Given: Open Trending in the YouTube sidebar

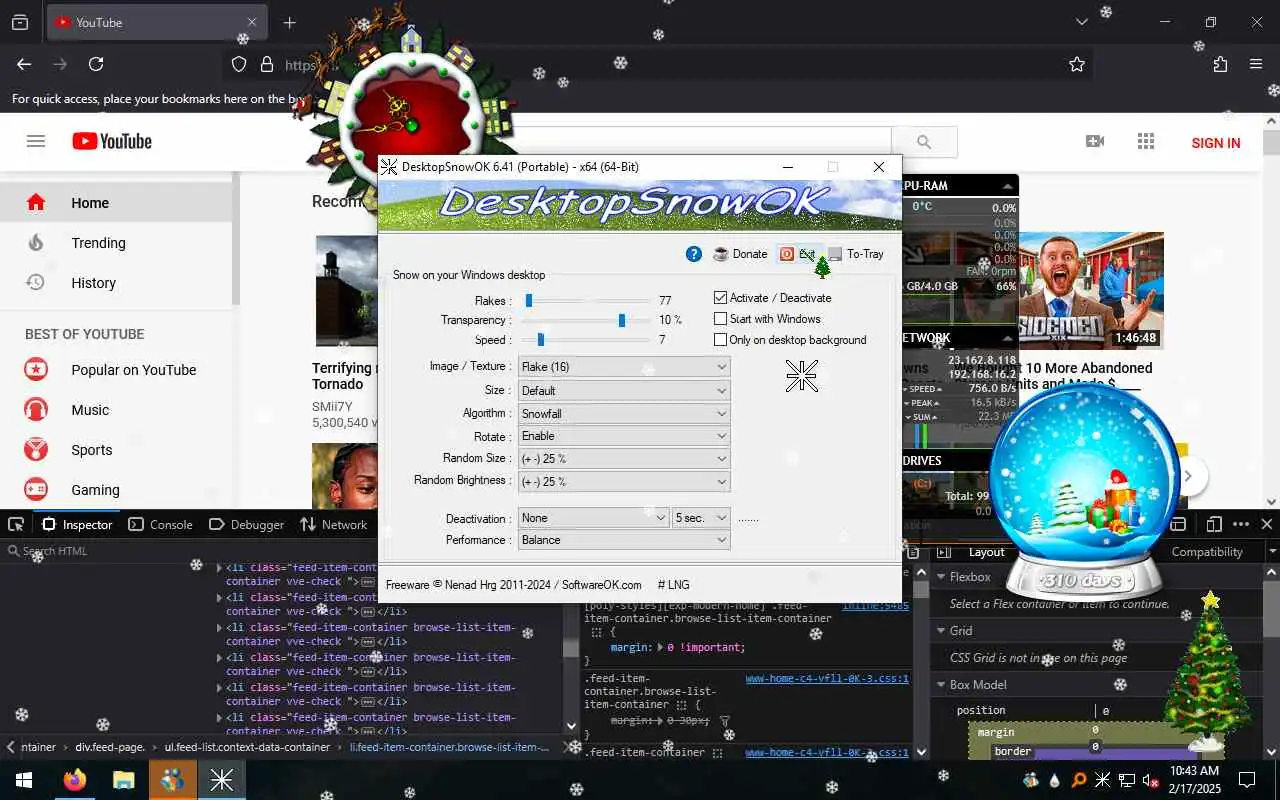Looking at the screenshot, I should click(116, 243).
